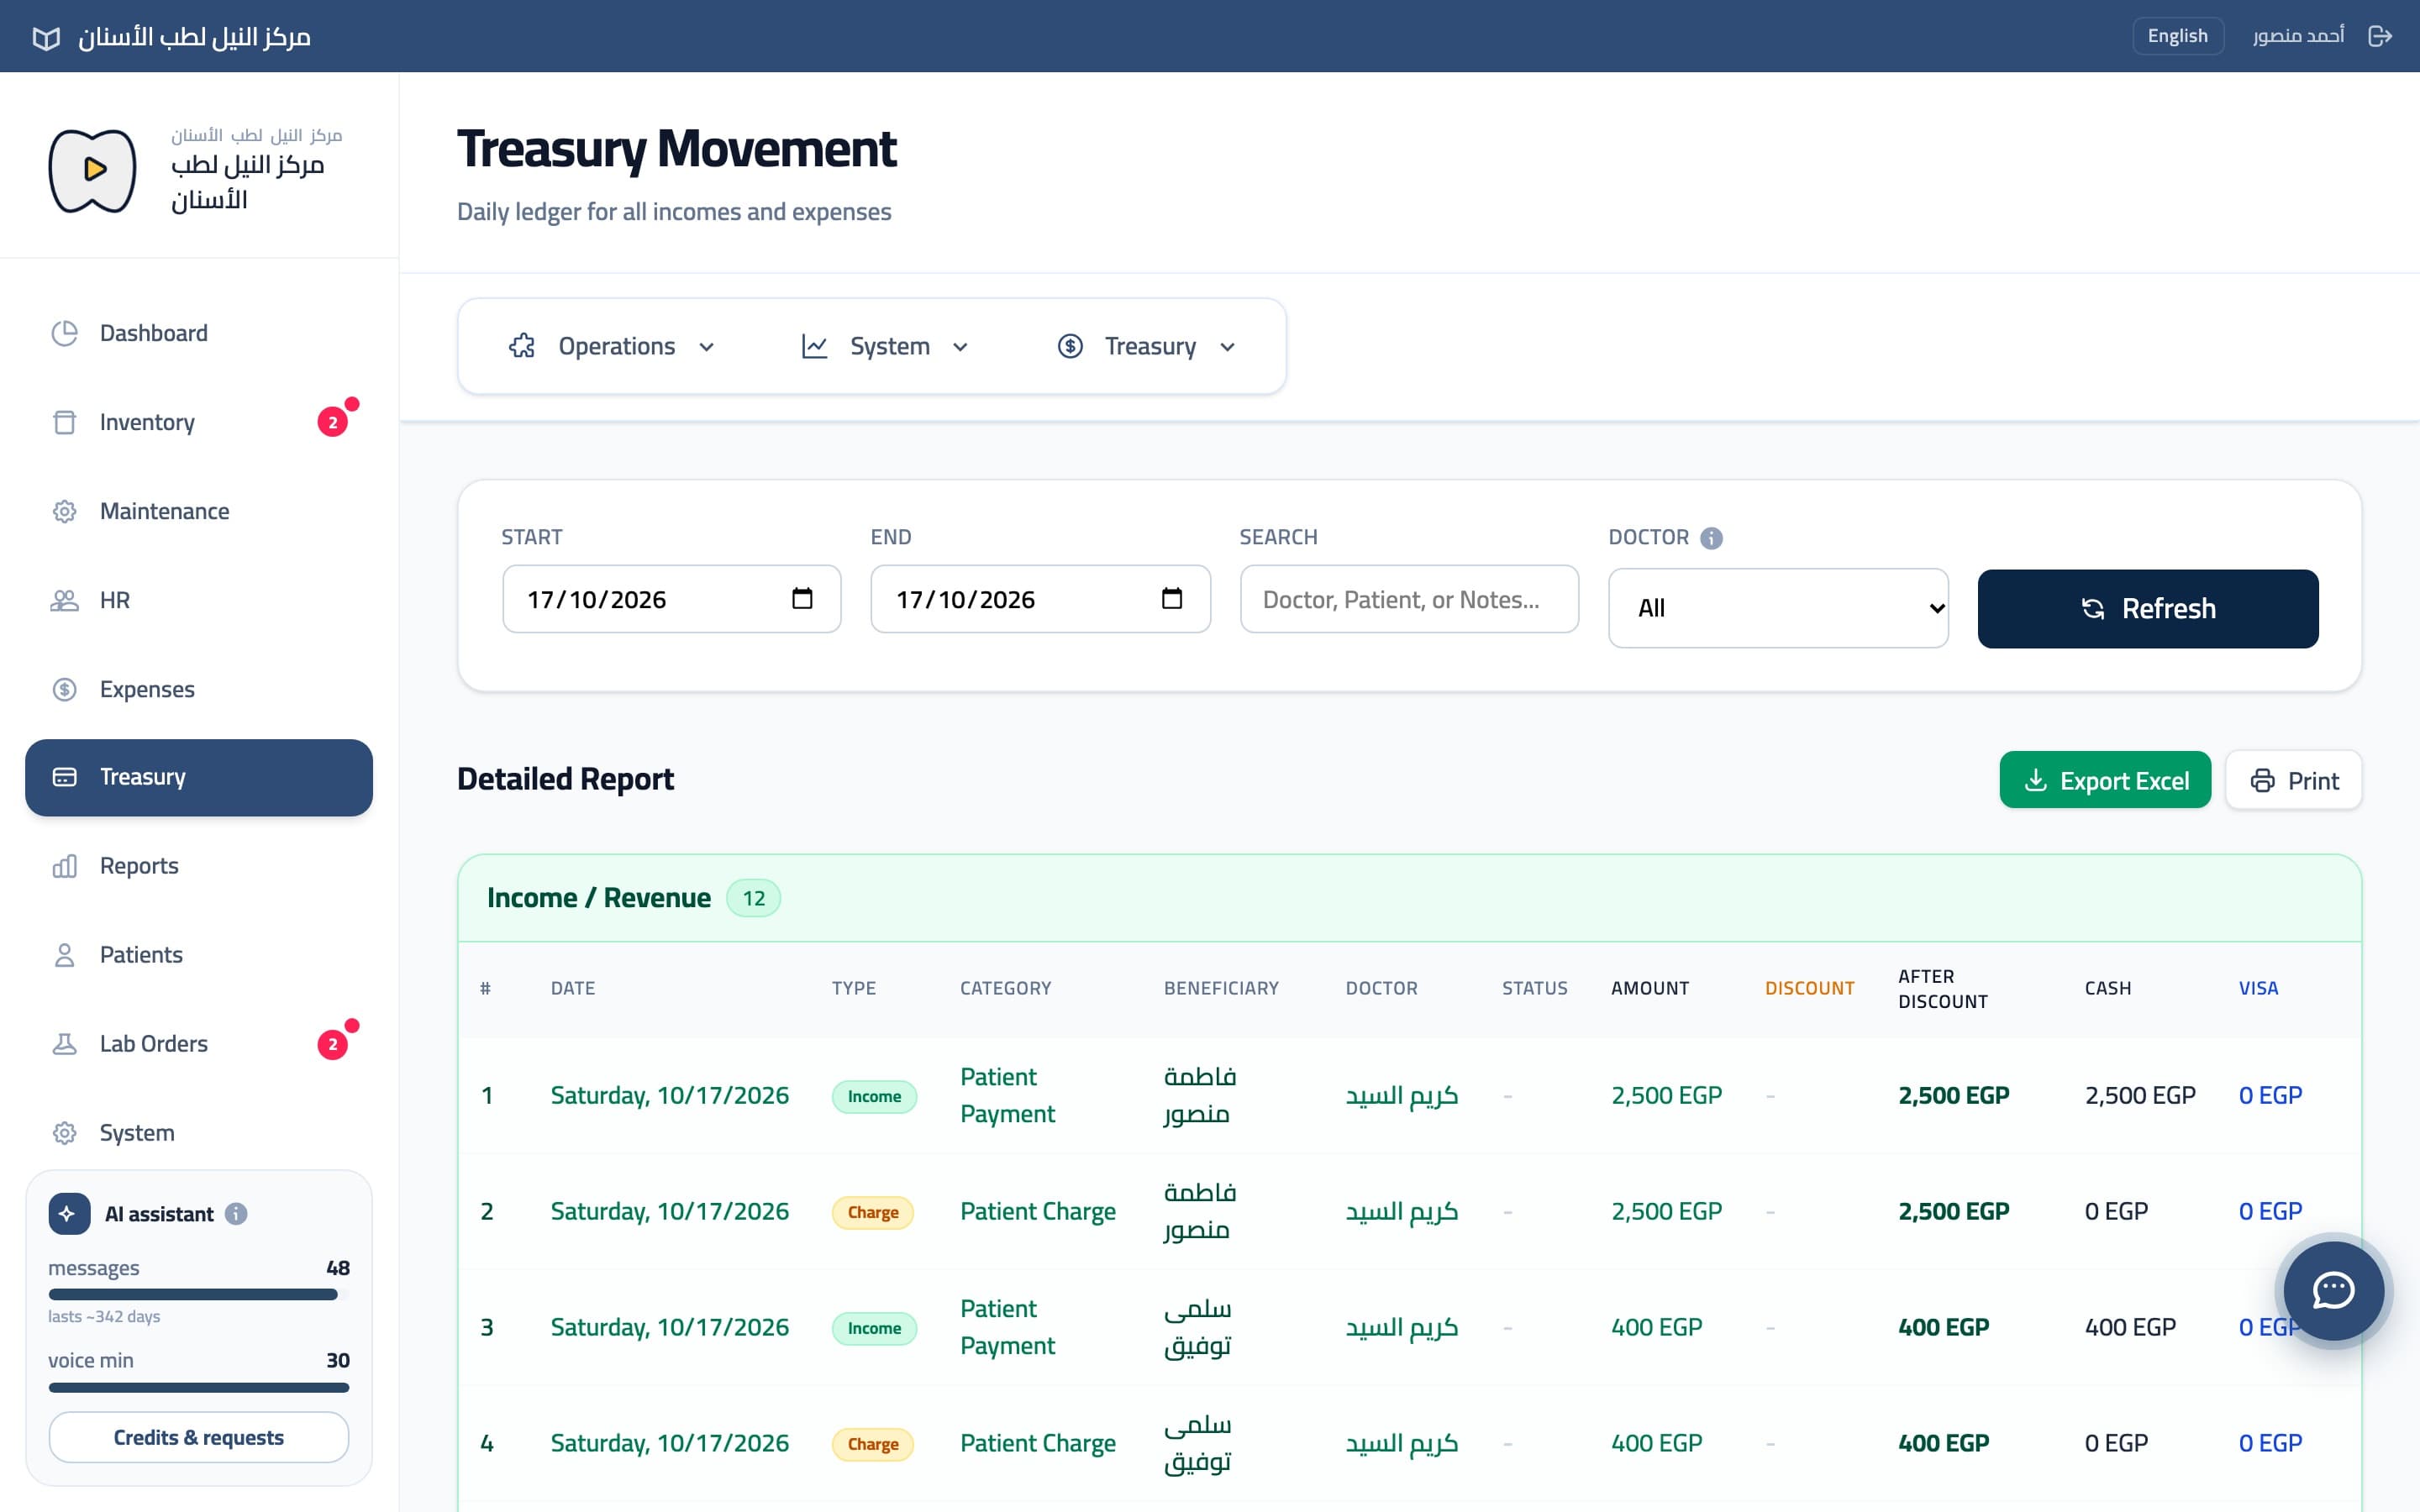Image resolution: width=2420 pixels, height=1512 pixels.
Task: Click the DISCOUNT column header
Action: [1809, 988]
